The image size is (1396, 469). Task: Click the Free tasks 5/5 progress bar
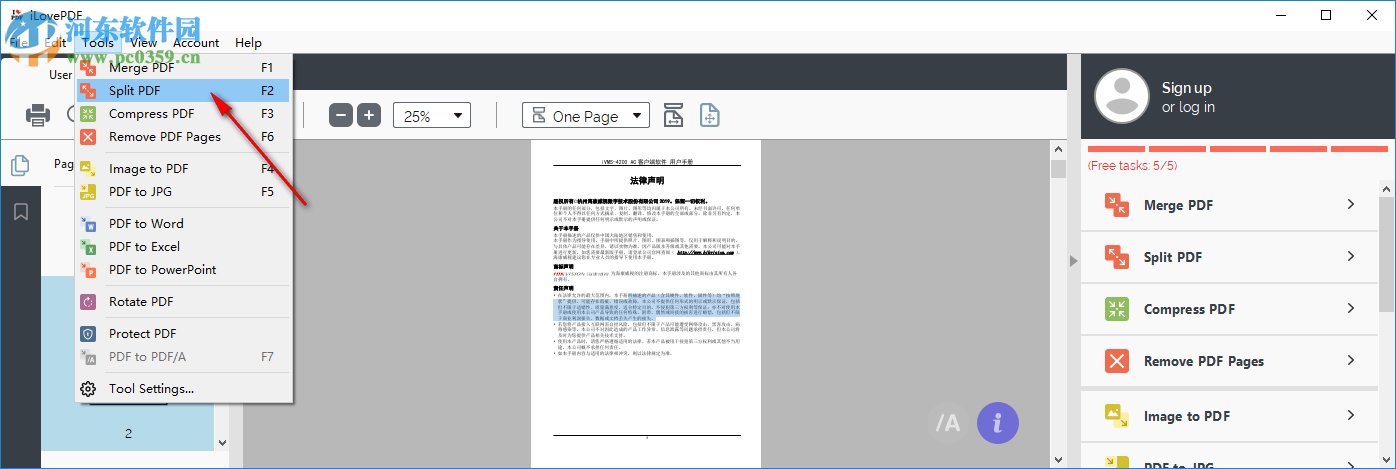(x=1238, y=149)
